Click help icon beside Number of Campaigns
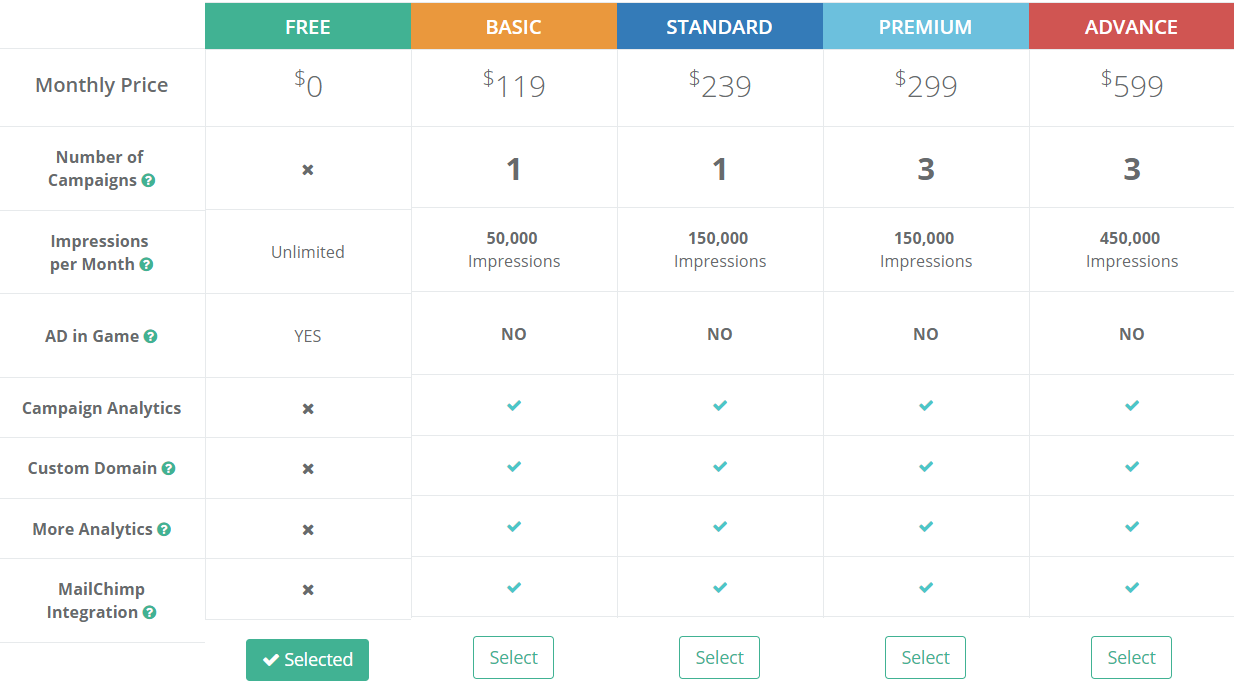Viewport: 1234px width, 690px height. (x=148, y=181)
